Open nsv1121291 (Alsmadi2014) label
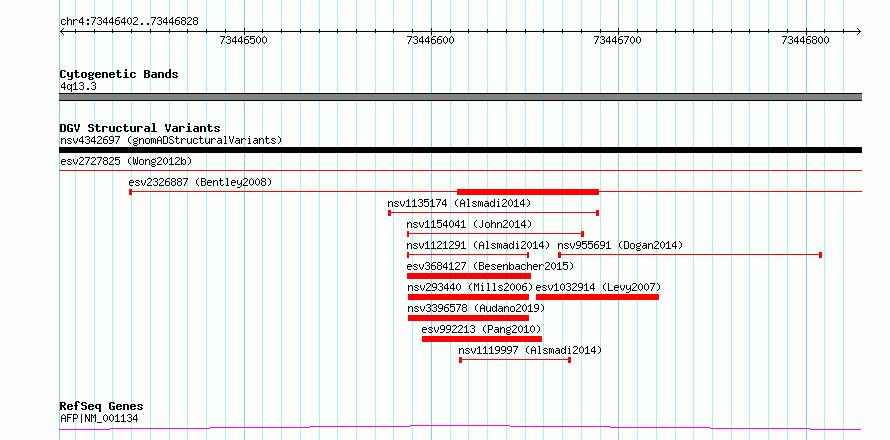 (478, 245)
